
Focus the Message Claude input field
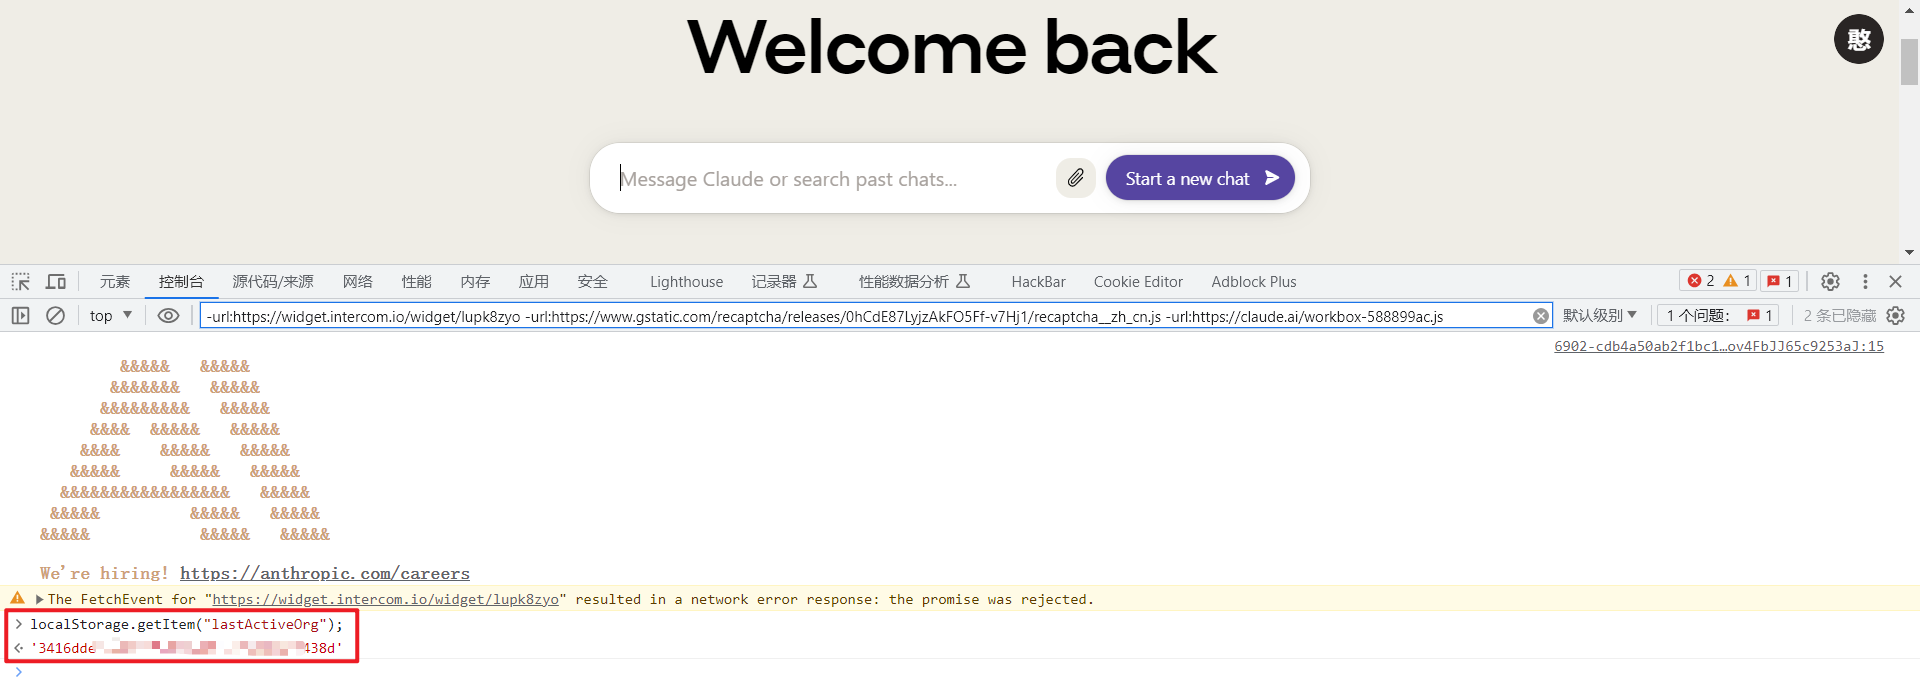(x=830, y=179)
